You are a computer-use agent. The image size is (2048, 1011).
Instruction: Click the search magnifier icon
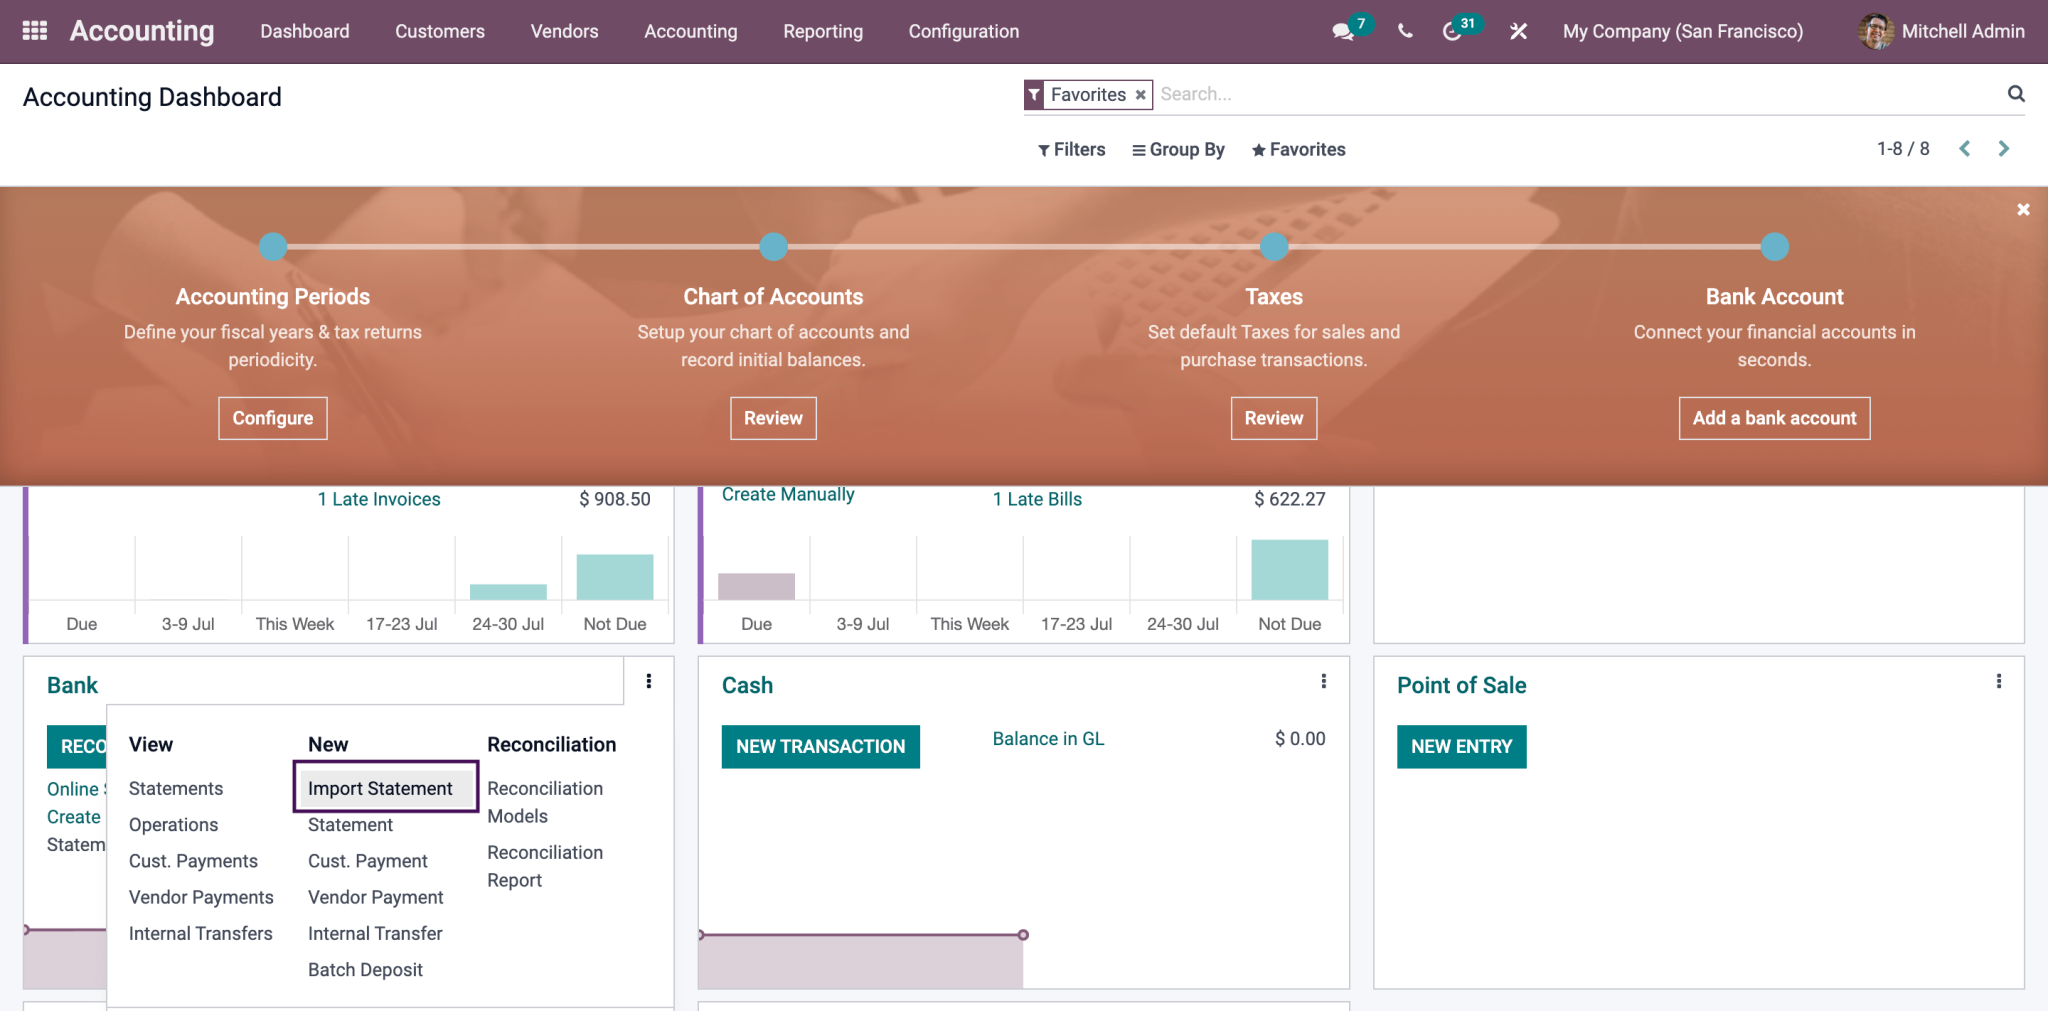click(x=2016, y=93)
